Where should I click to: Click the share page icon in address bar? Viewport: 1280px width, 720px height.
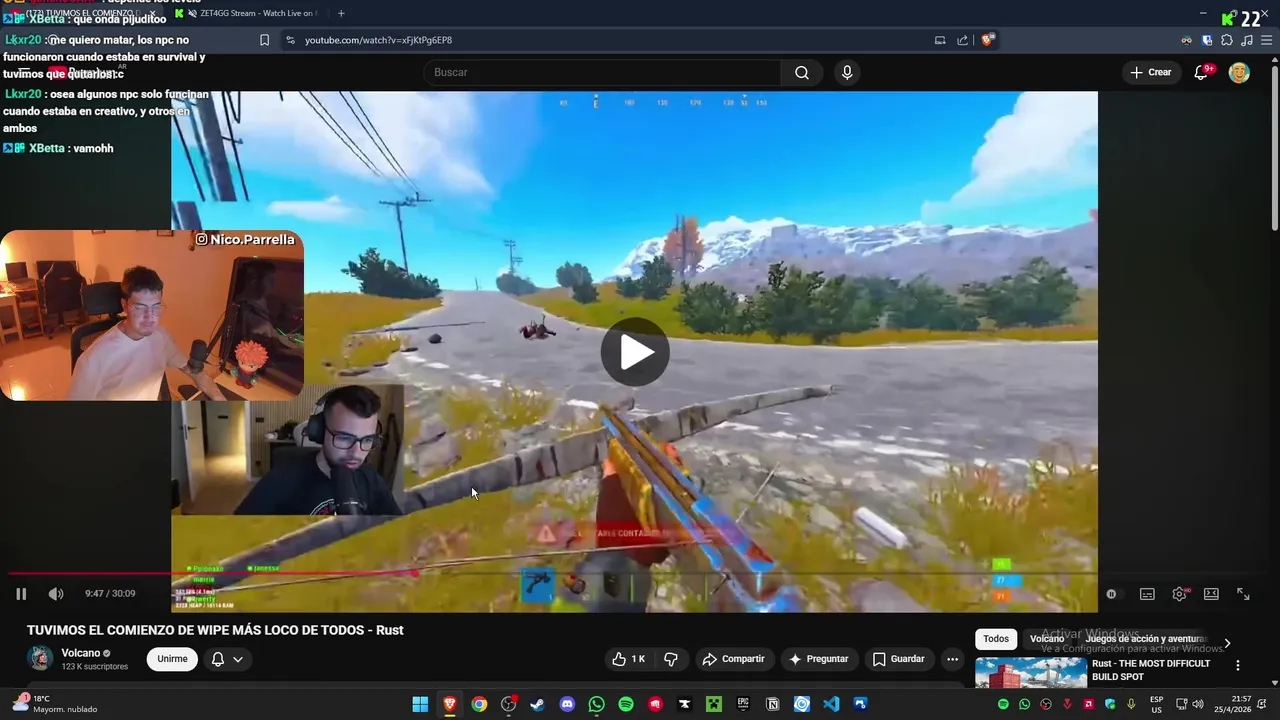point(962,40)
